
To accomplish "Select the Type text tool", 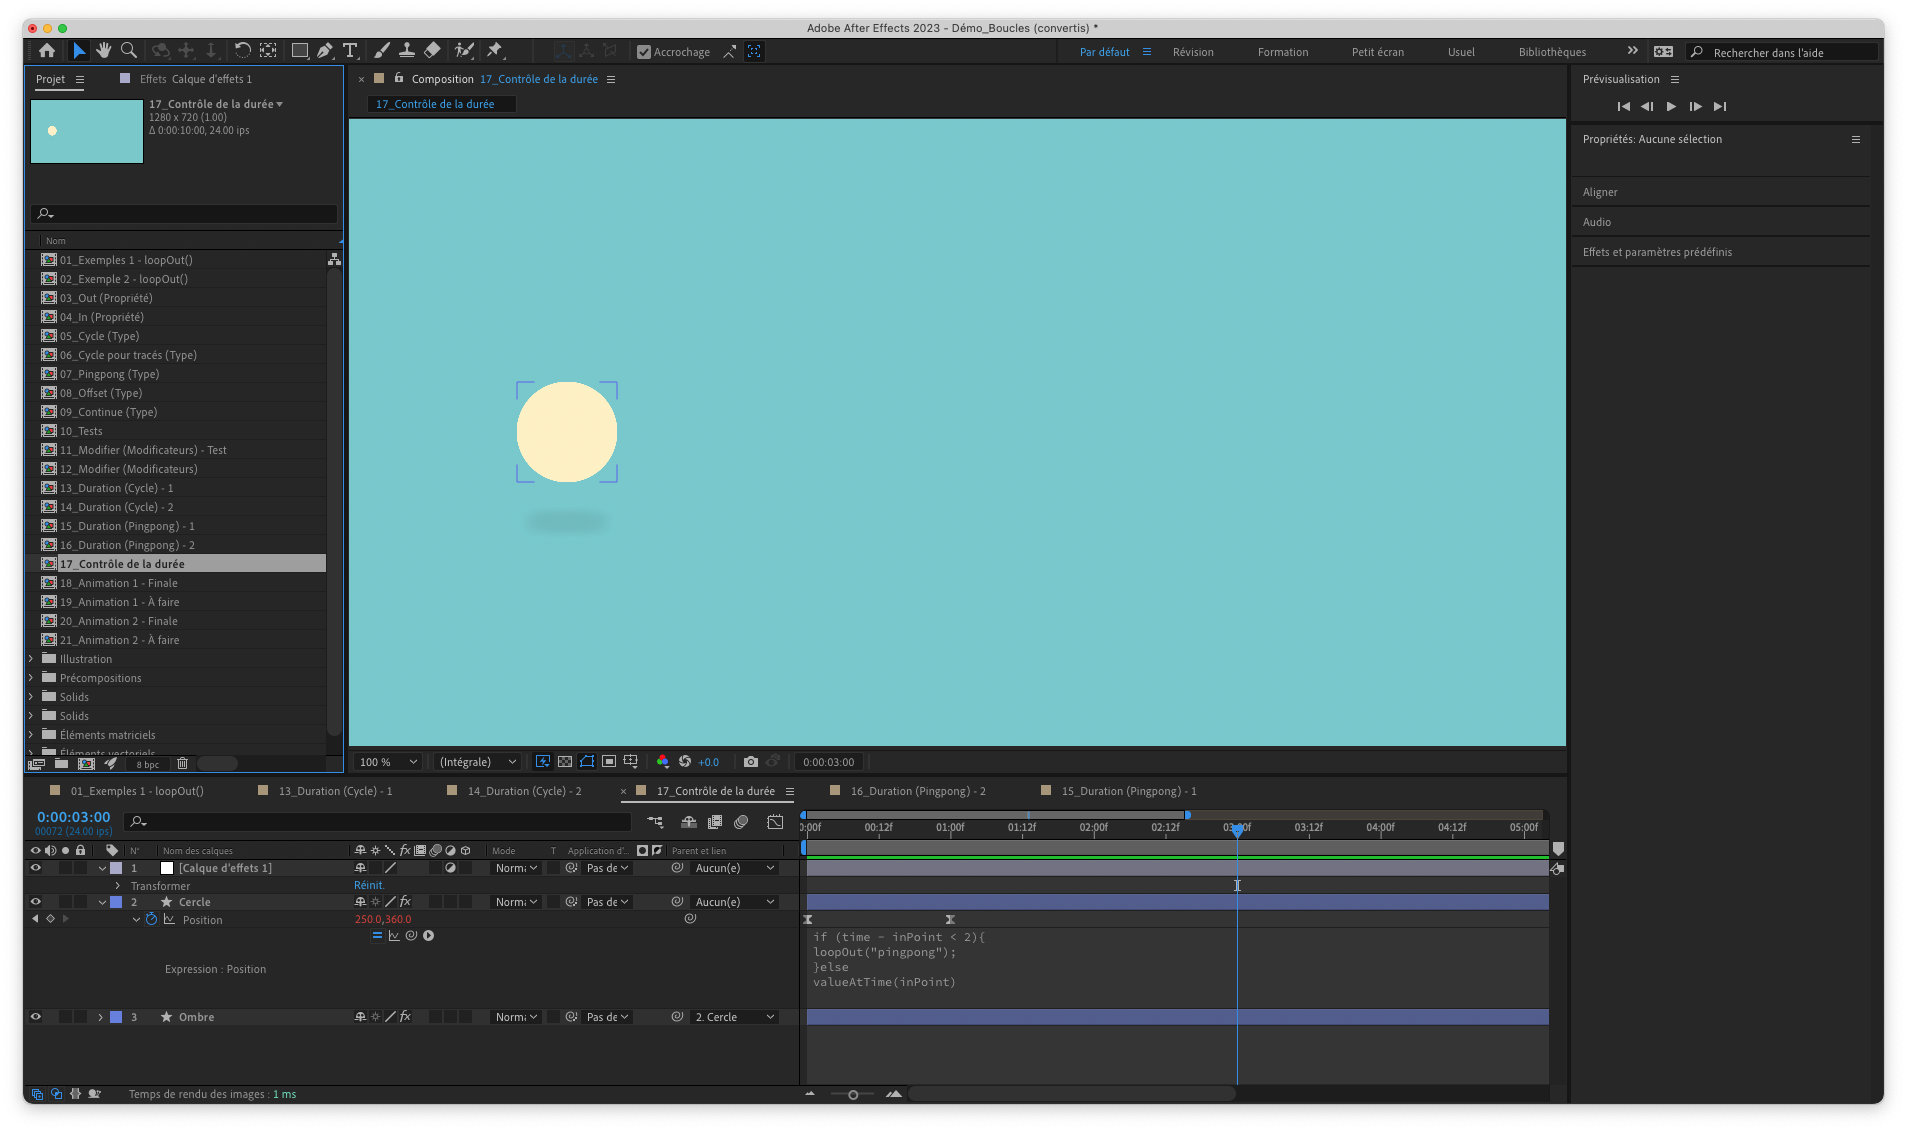I will click(350, 50).
